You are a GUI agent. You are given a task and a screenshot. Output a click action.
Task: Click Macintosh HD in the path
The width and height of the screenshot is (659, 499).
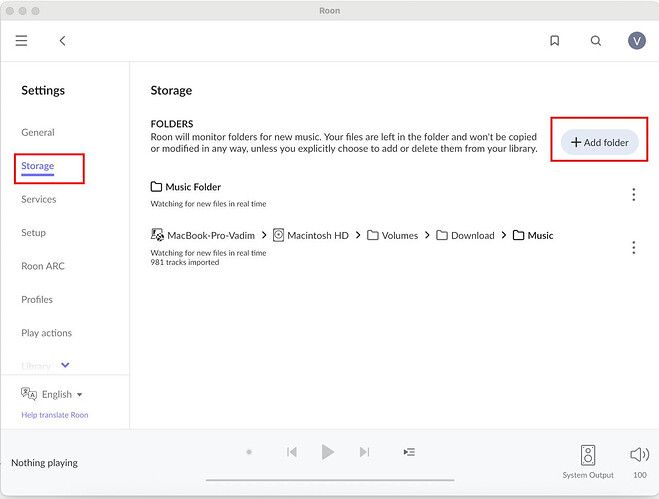click(x=318, y=235)
